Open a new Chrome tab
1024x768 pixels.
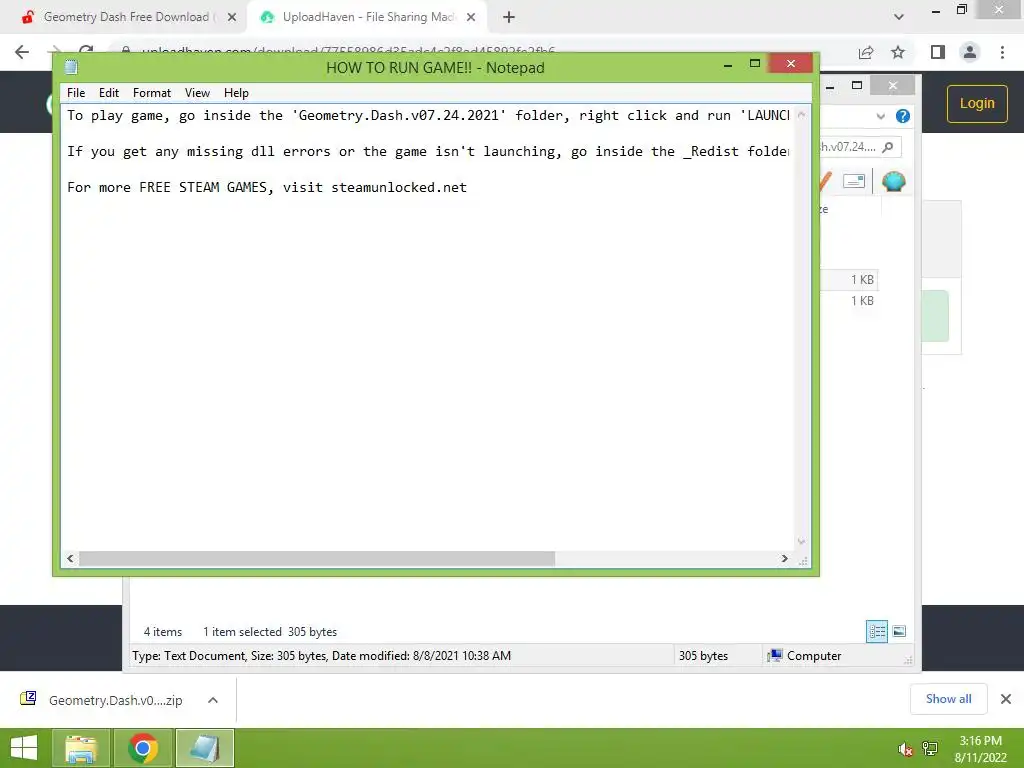point(509,17)
